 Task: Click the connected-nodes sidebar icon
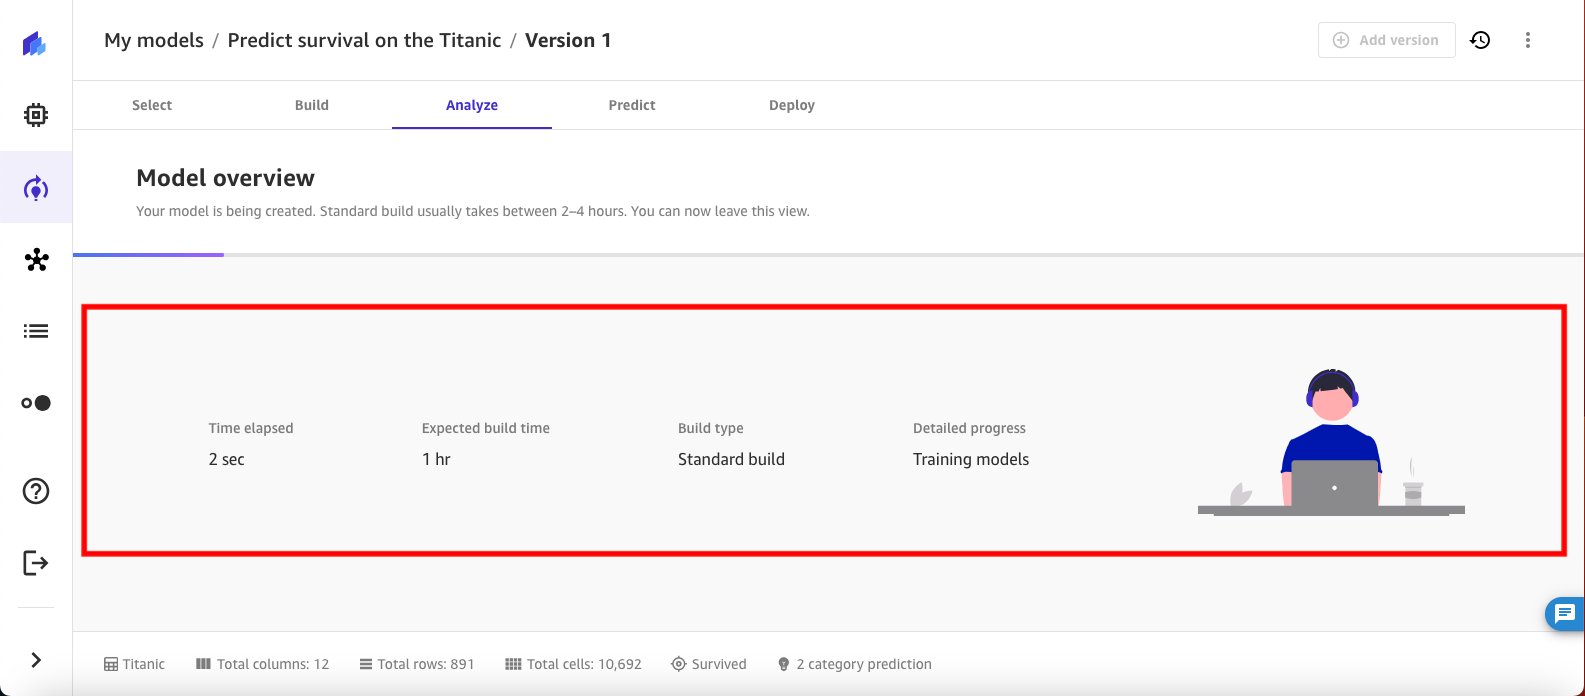pos(36,260)
